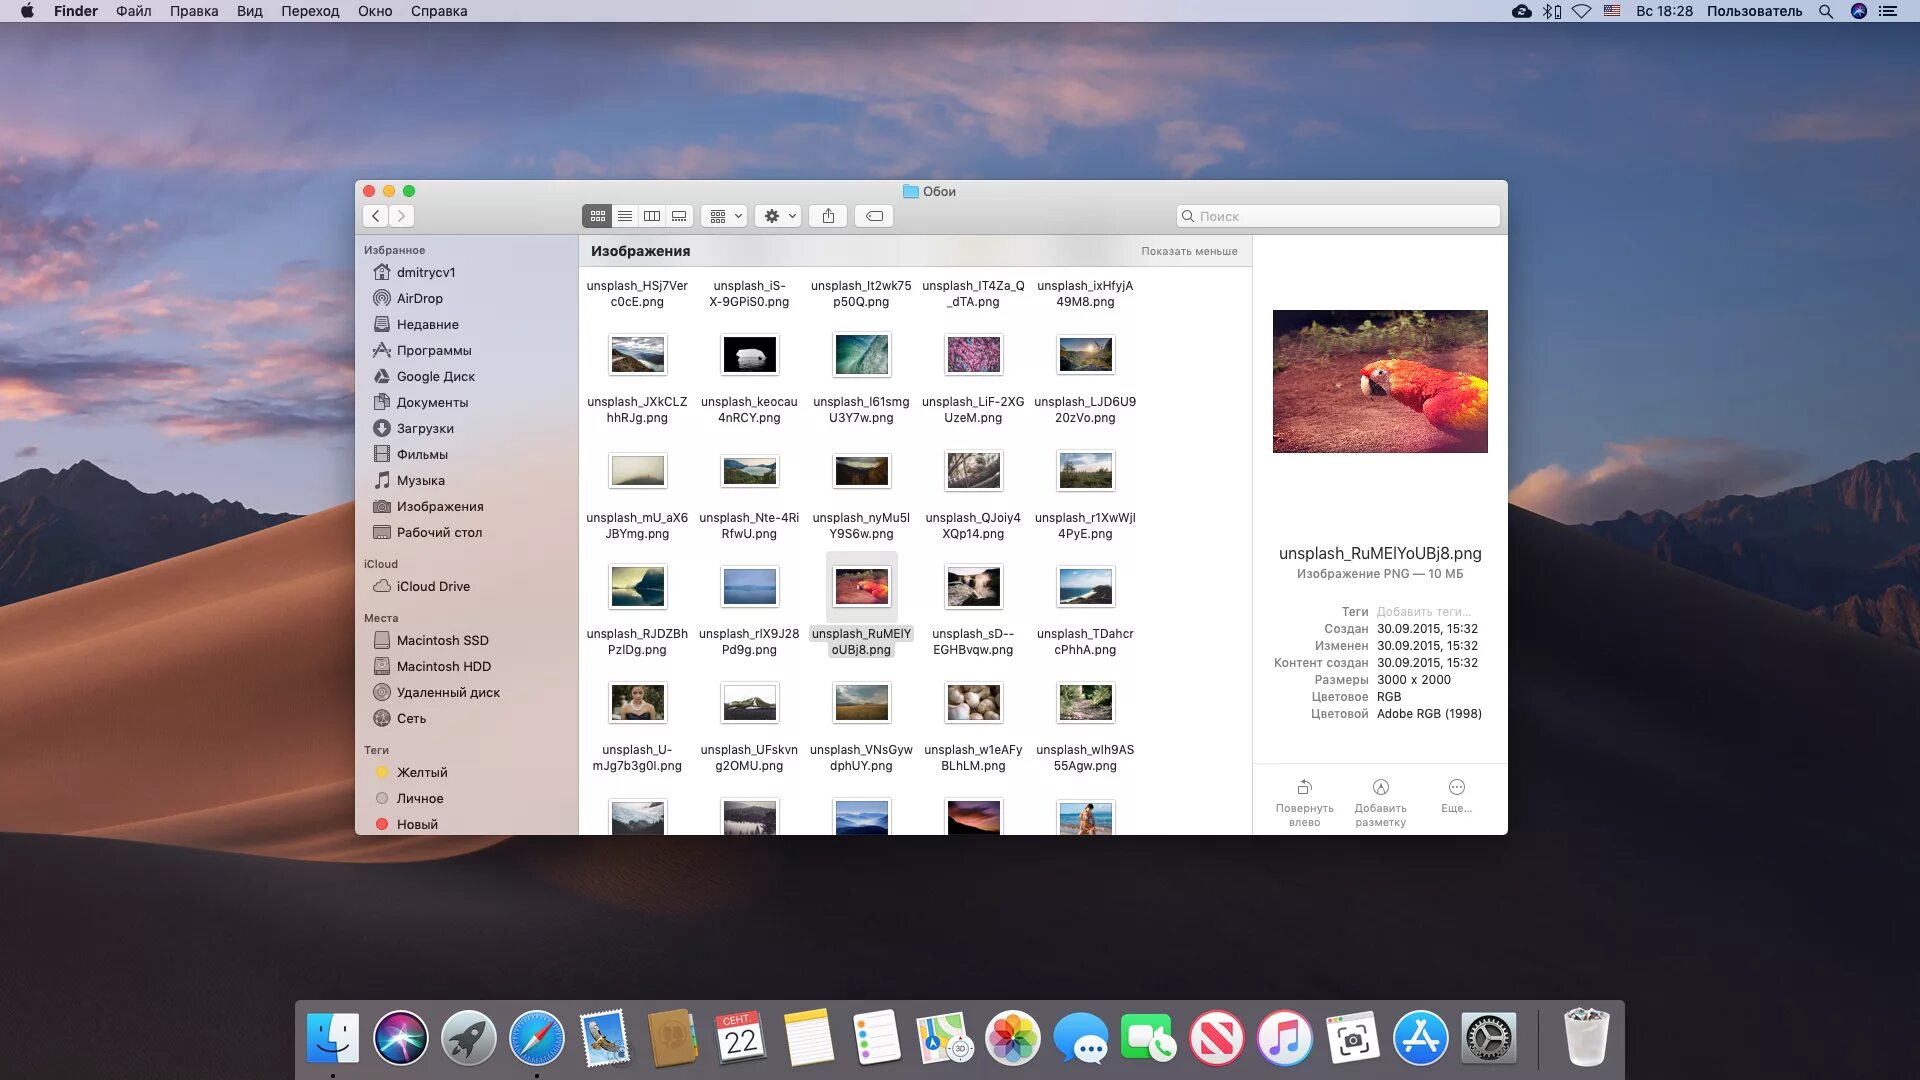
Task: Go back using the back arrow
Action: 375,216
